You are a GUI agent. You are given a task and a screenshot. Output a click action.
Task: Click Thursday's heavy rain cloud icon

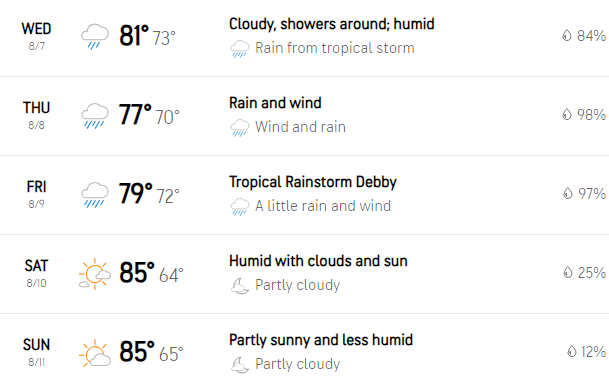pos(95,115)
